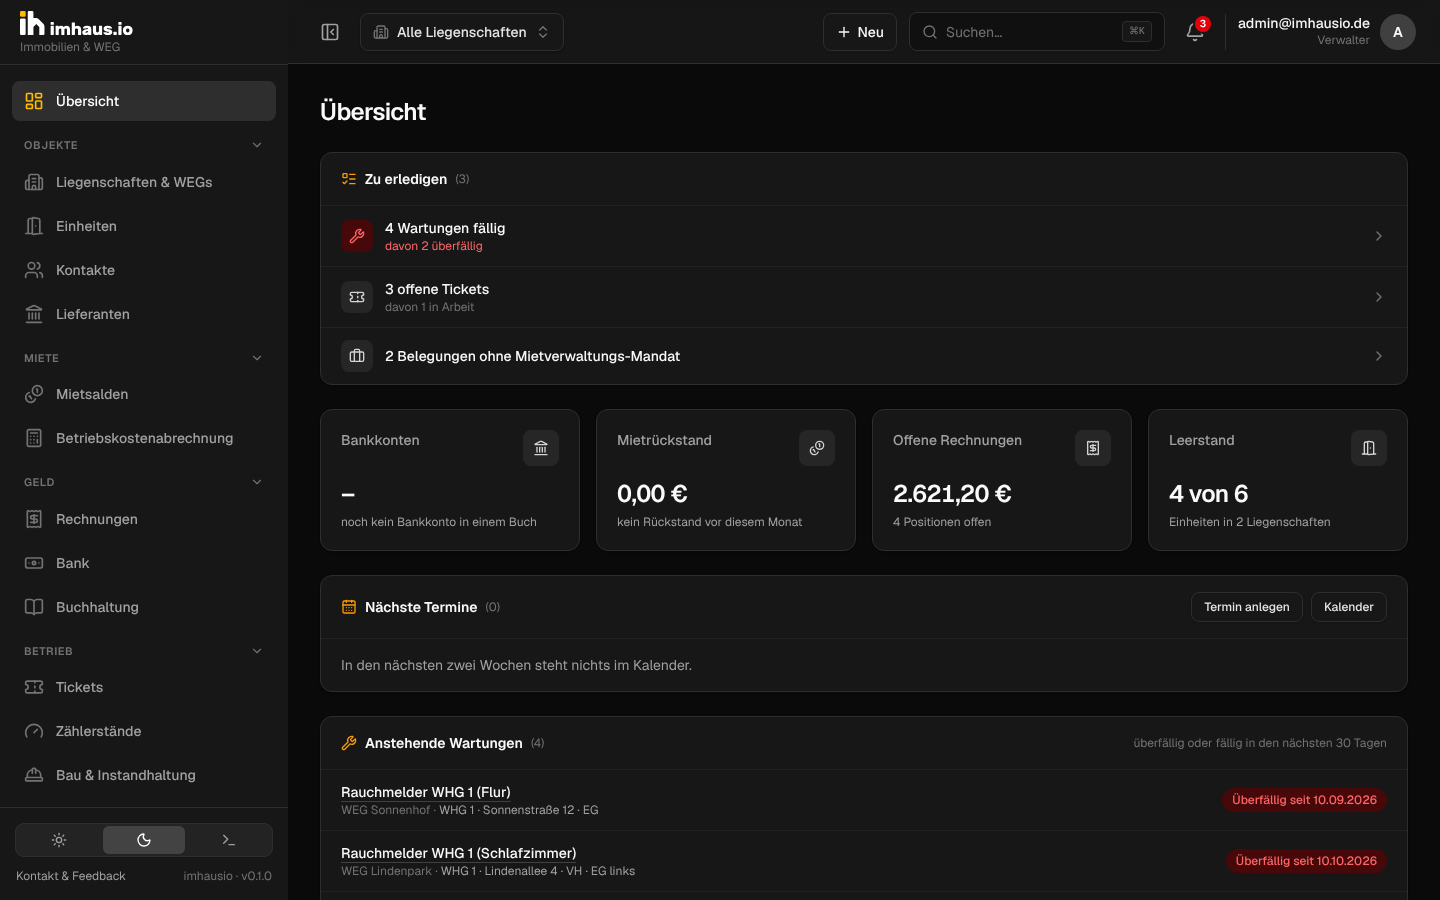Open Mietsalden page
Viewport: 1440px width, 900px height.
coord(144,394)
